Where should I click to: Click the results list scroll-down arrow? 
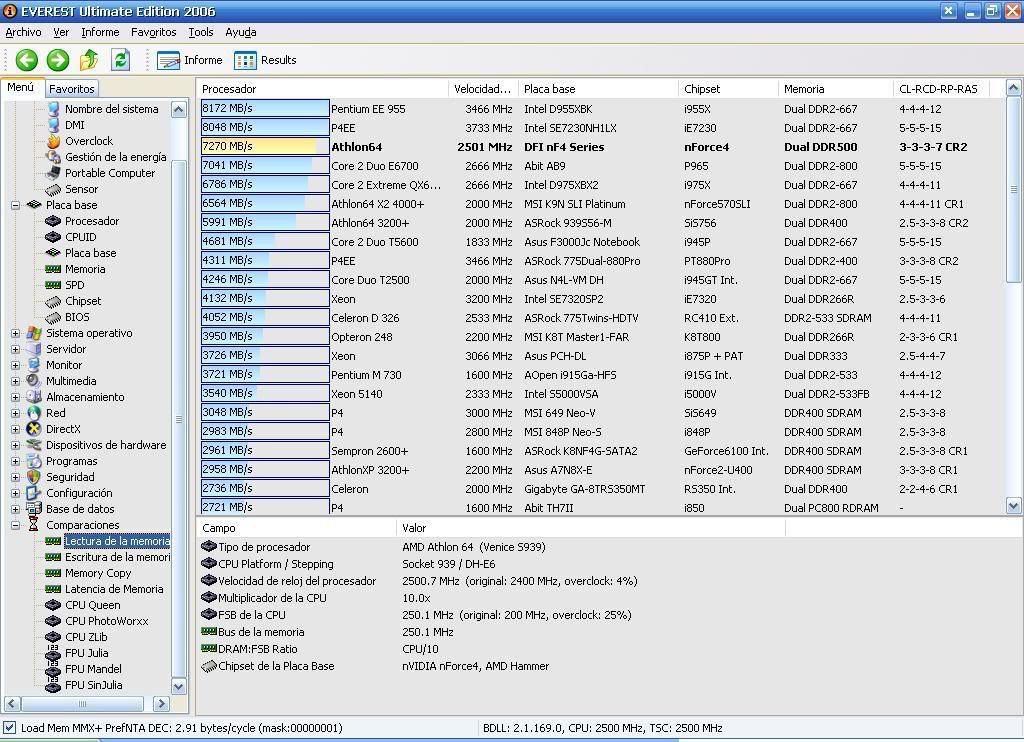click(x=1014, y=506)
